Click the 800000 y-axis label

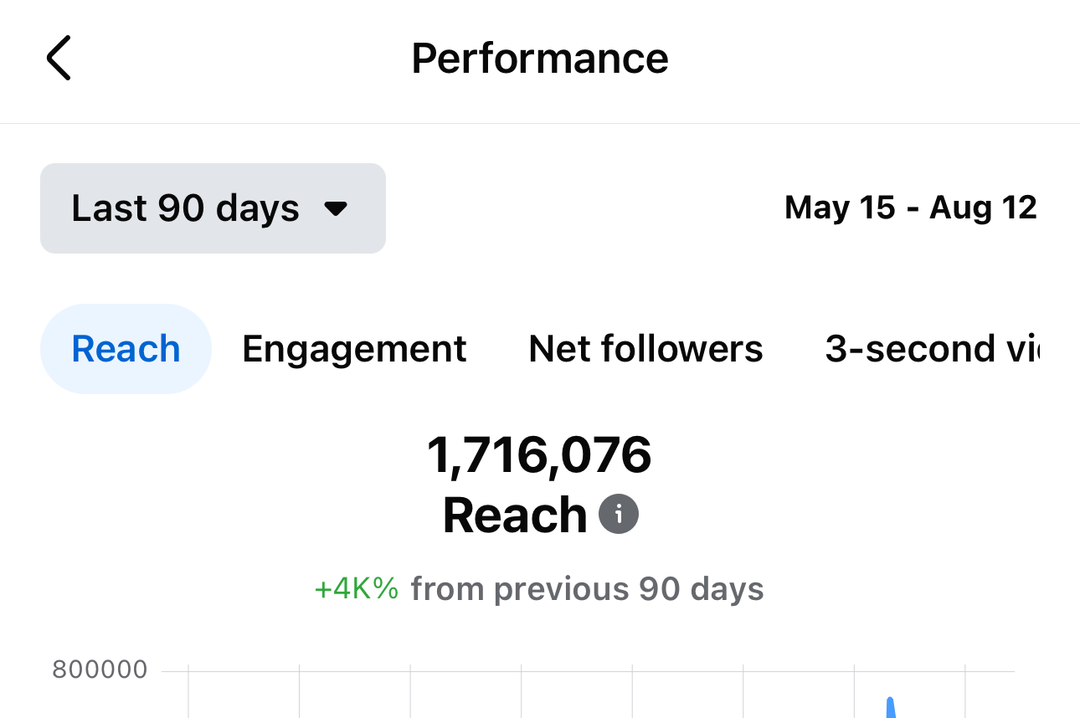[100, 670]
